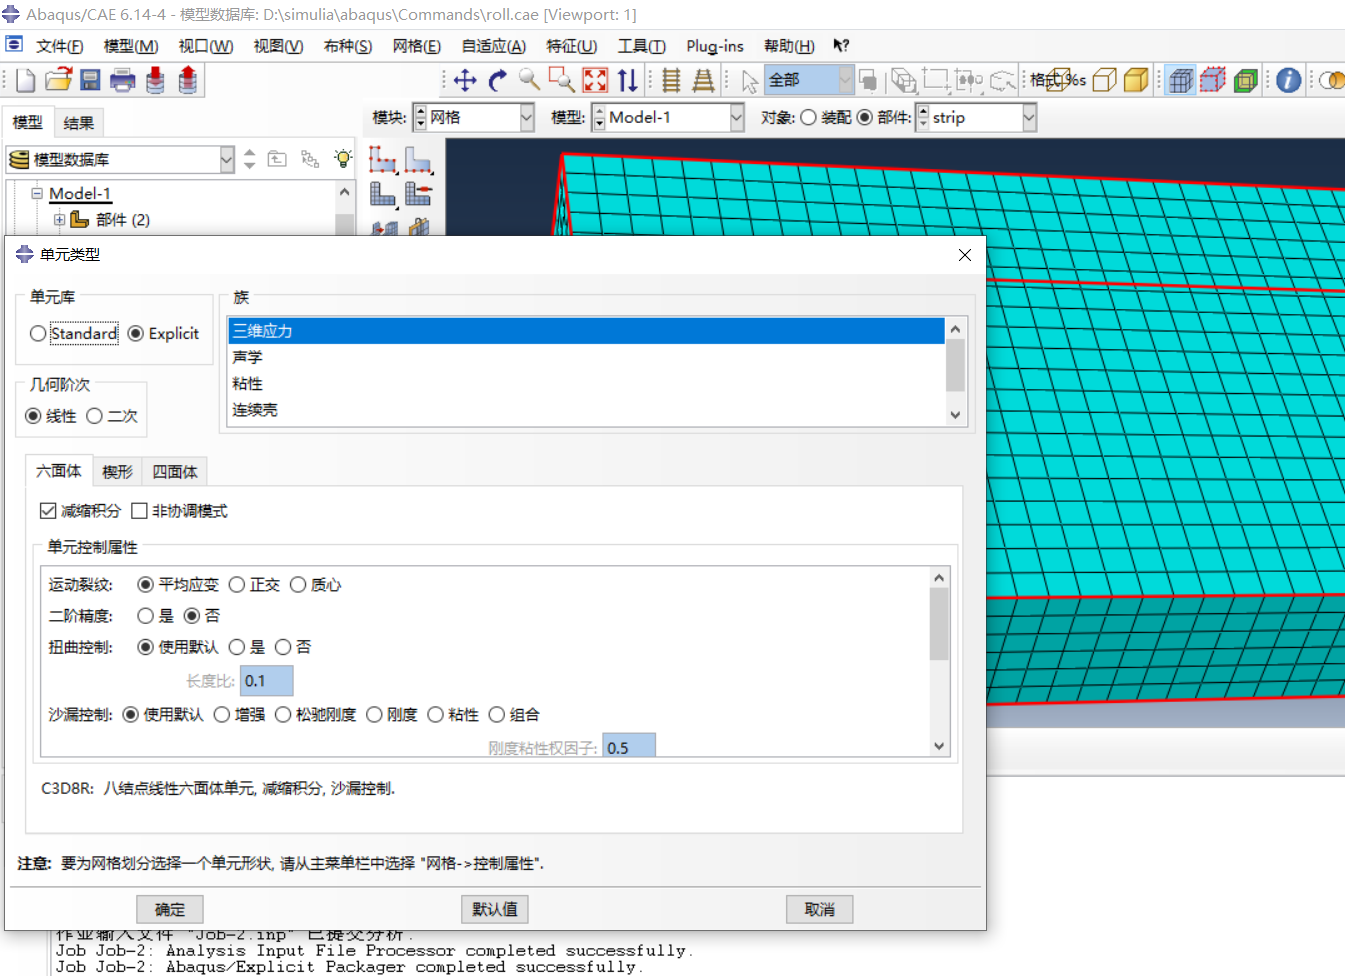The image size is (1345, 976).
Task: Choose 二次 geometric order
Action: (x=95, y=416)
